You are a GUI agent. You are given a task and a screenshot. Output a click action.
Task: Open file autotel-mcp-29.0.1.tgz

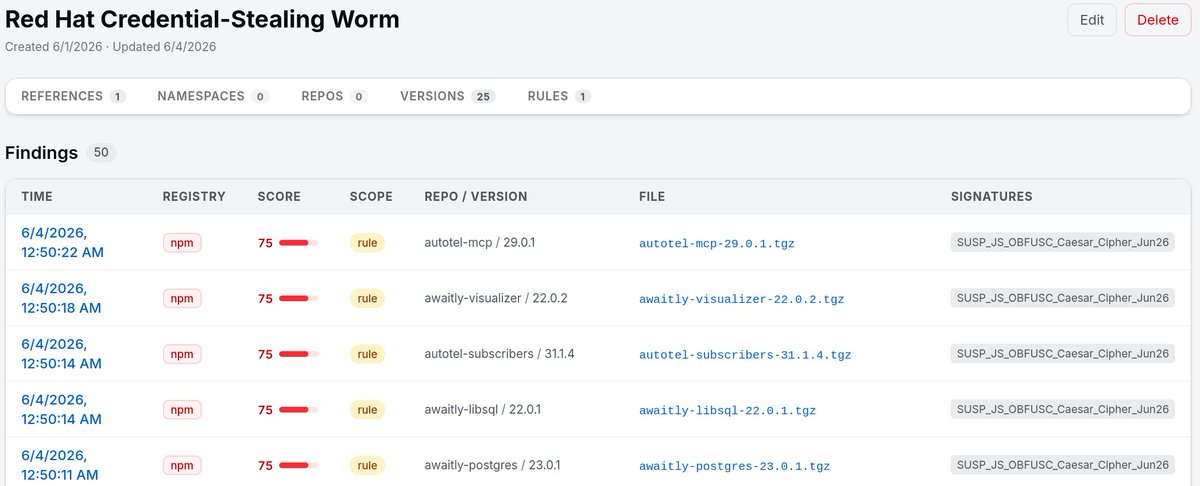717,243
